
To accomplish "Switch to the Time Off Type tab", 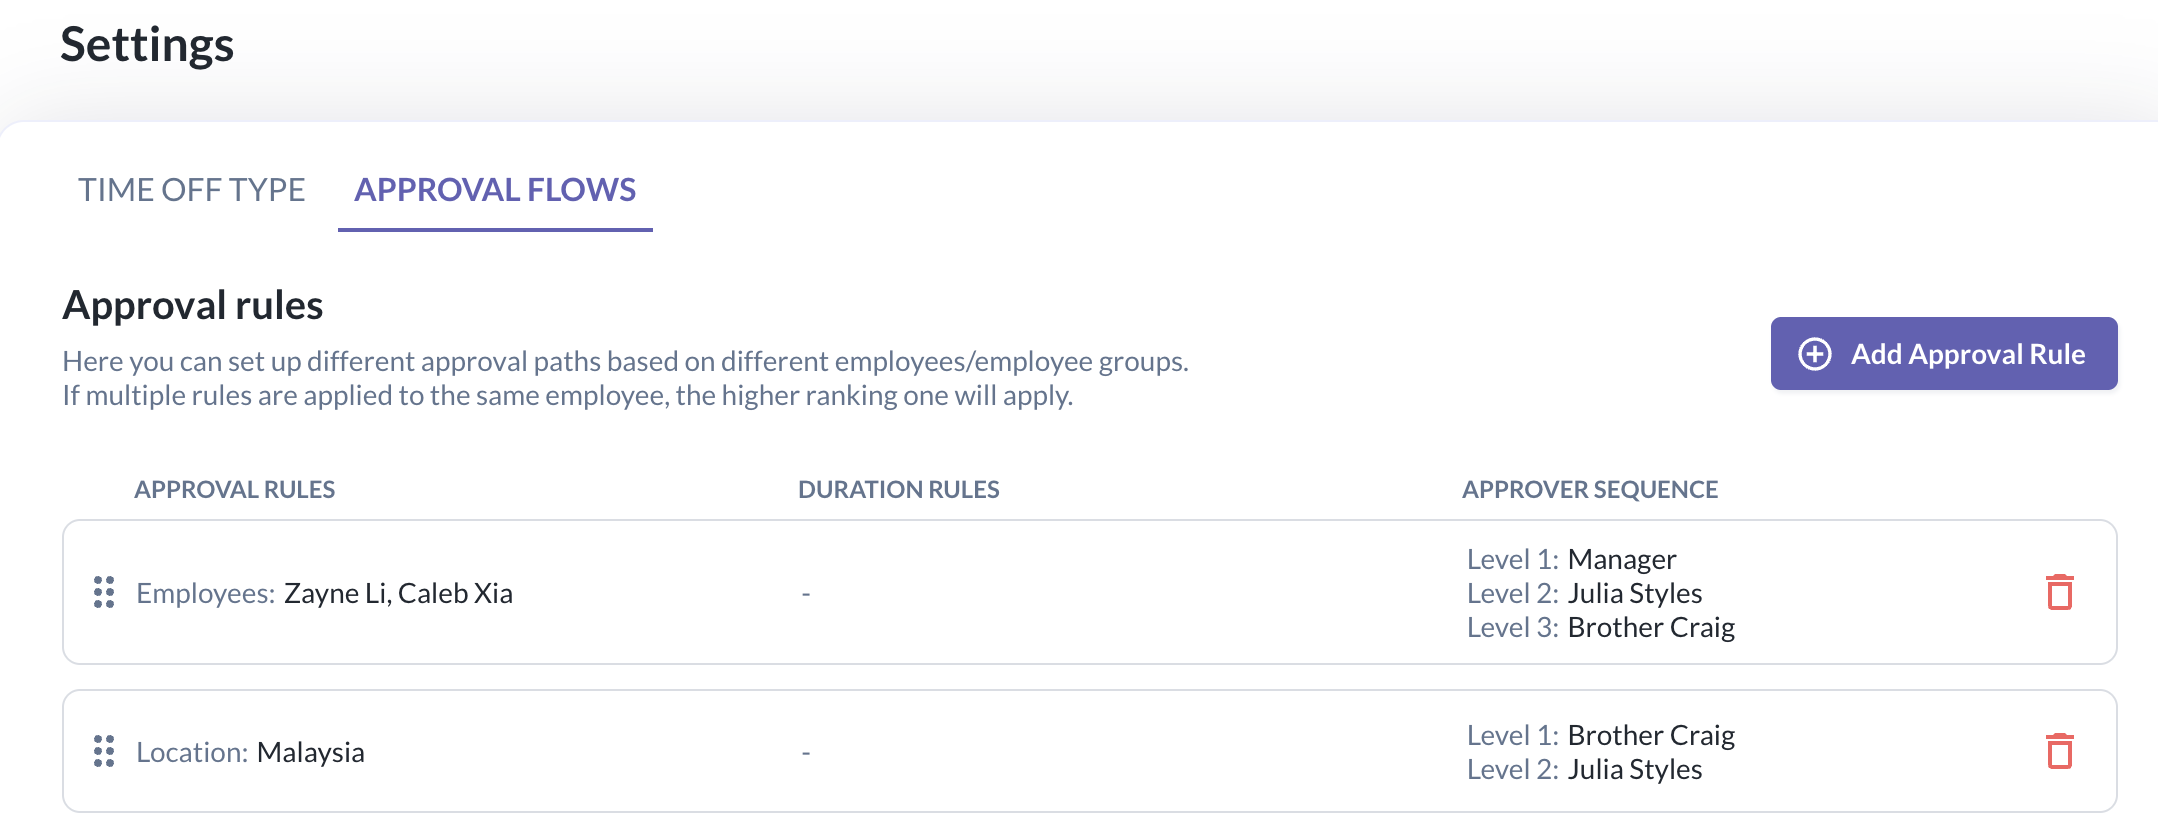I will 191,190.
